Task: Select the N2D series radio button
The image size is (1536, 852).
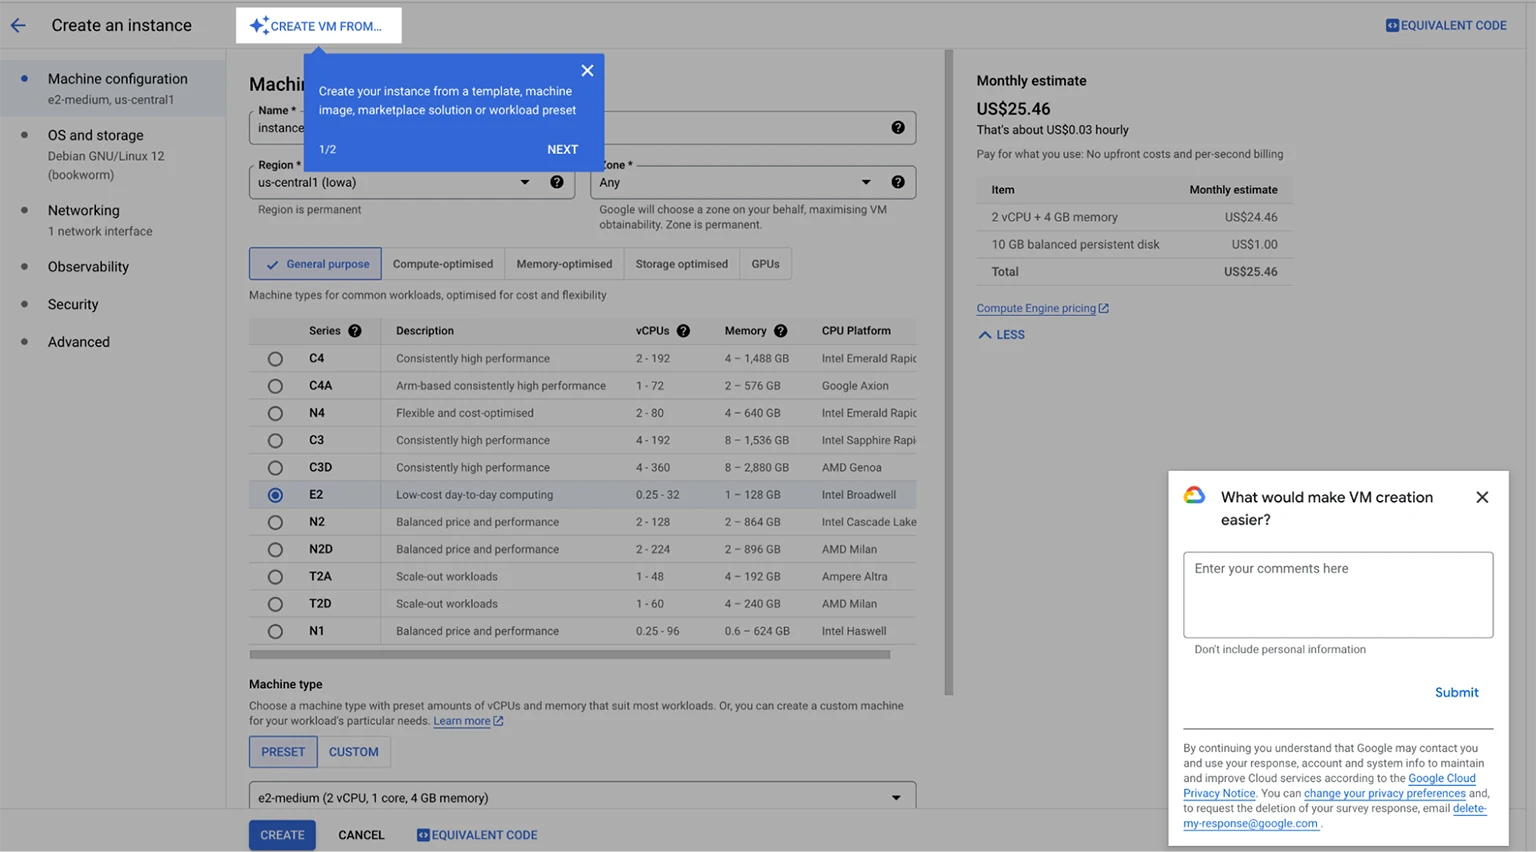Action: (x=275, y=550)
